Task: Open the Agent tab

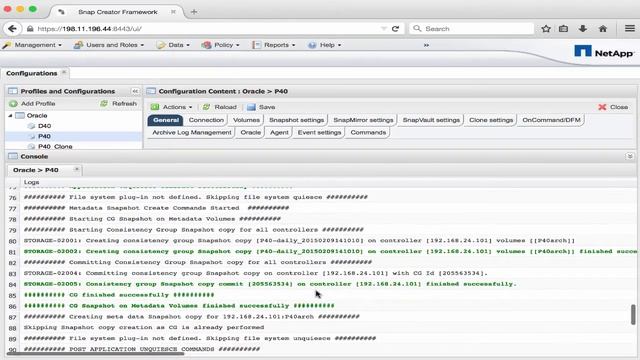Action: click(279, 132)
